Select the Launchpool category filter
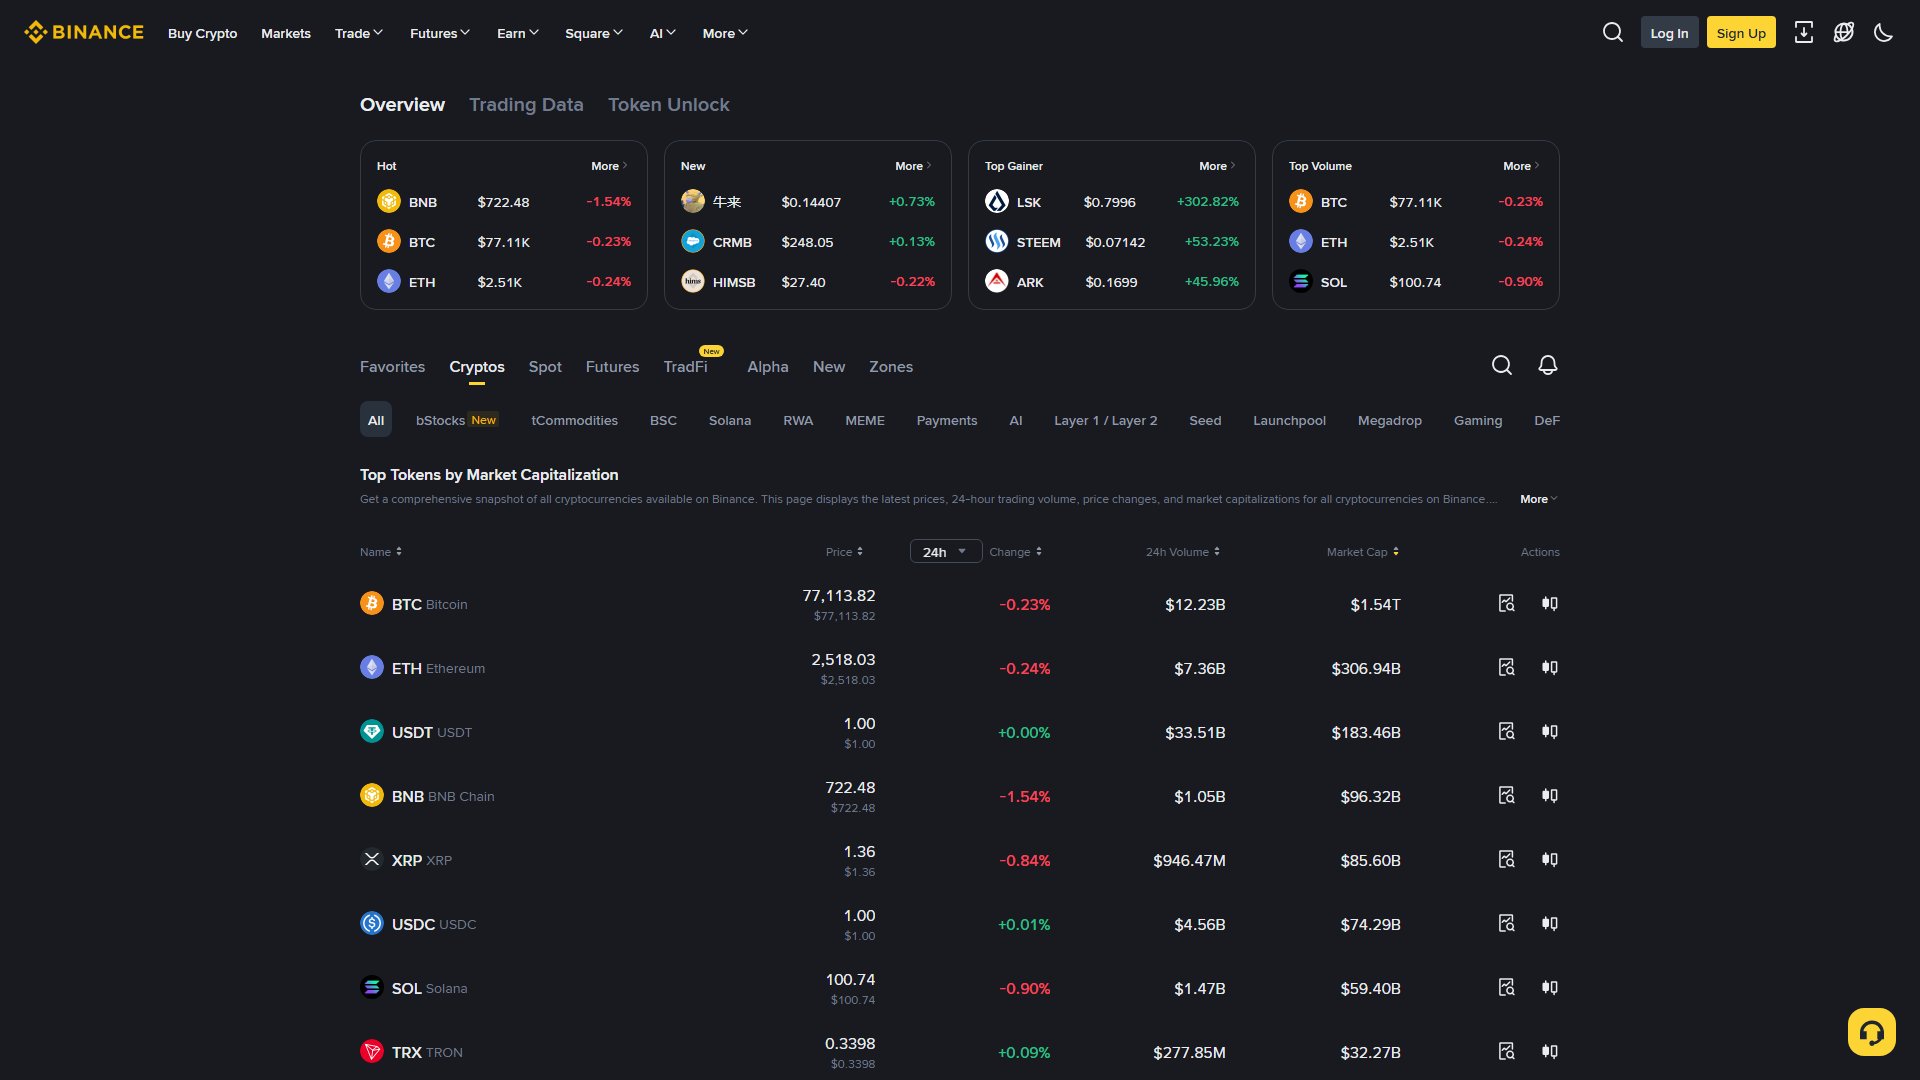The height and width of the screenshot is (1080, 1920). coord(1289,420)
